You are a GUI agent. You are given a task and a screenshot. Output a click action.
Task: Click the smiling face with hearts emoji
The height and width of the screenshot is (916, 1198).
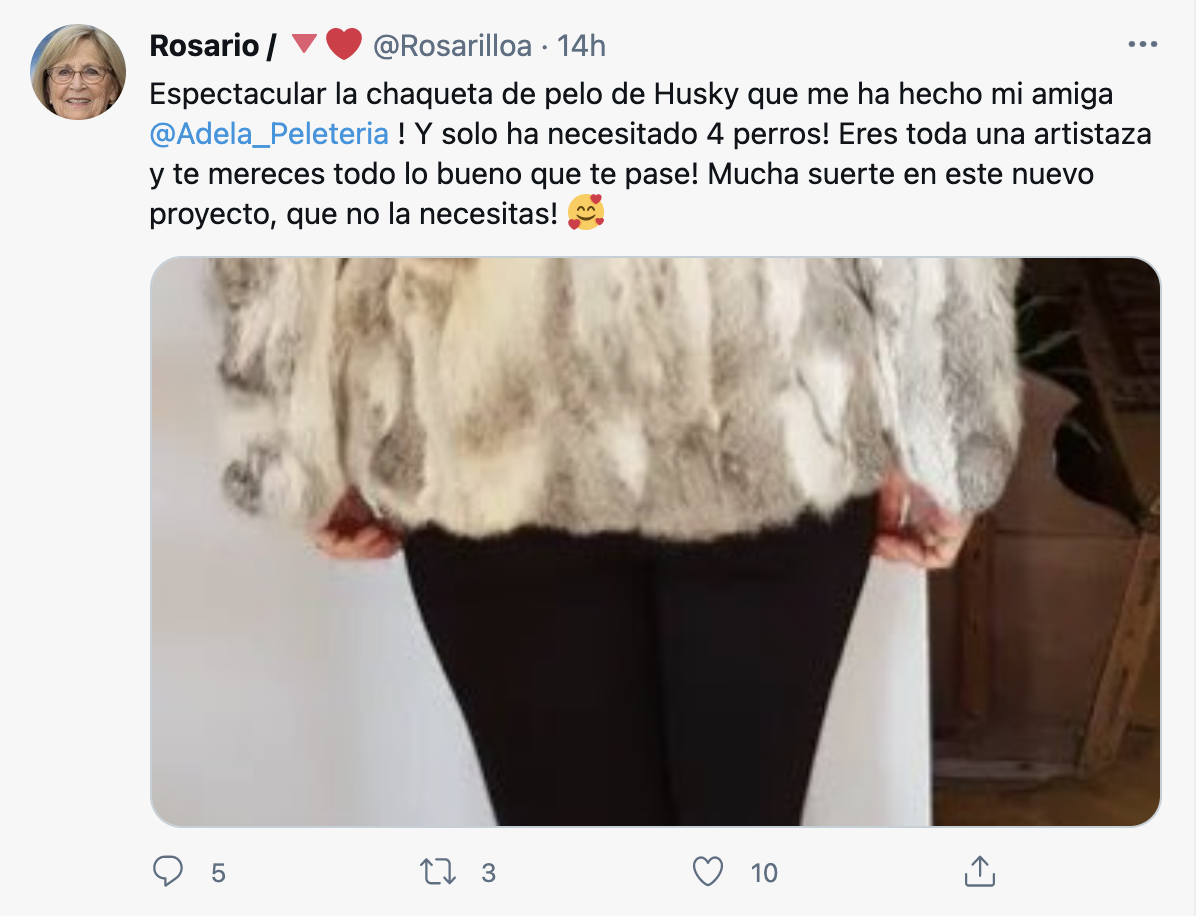coord(586,212)
